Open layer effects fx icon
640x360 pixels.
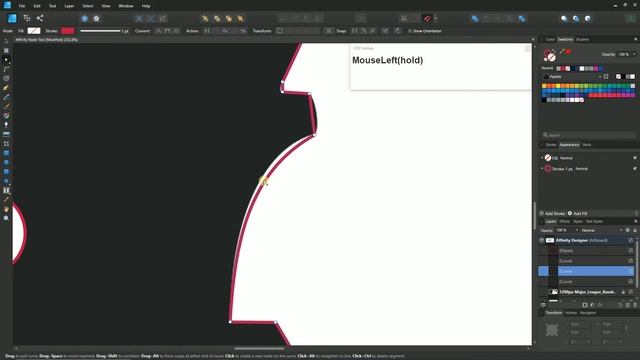[x=600, y=305]
